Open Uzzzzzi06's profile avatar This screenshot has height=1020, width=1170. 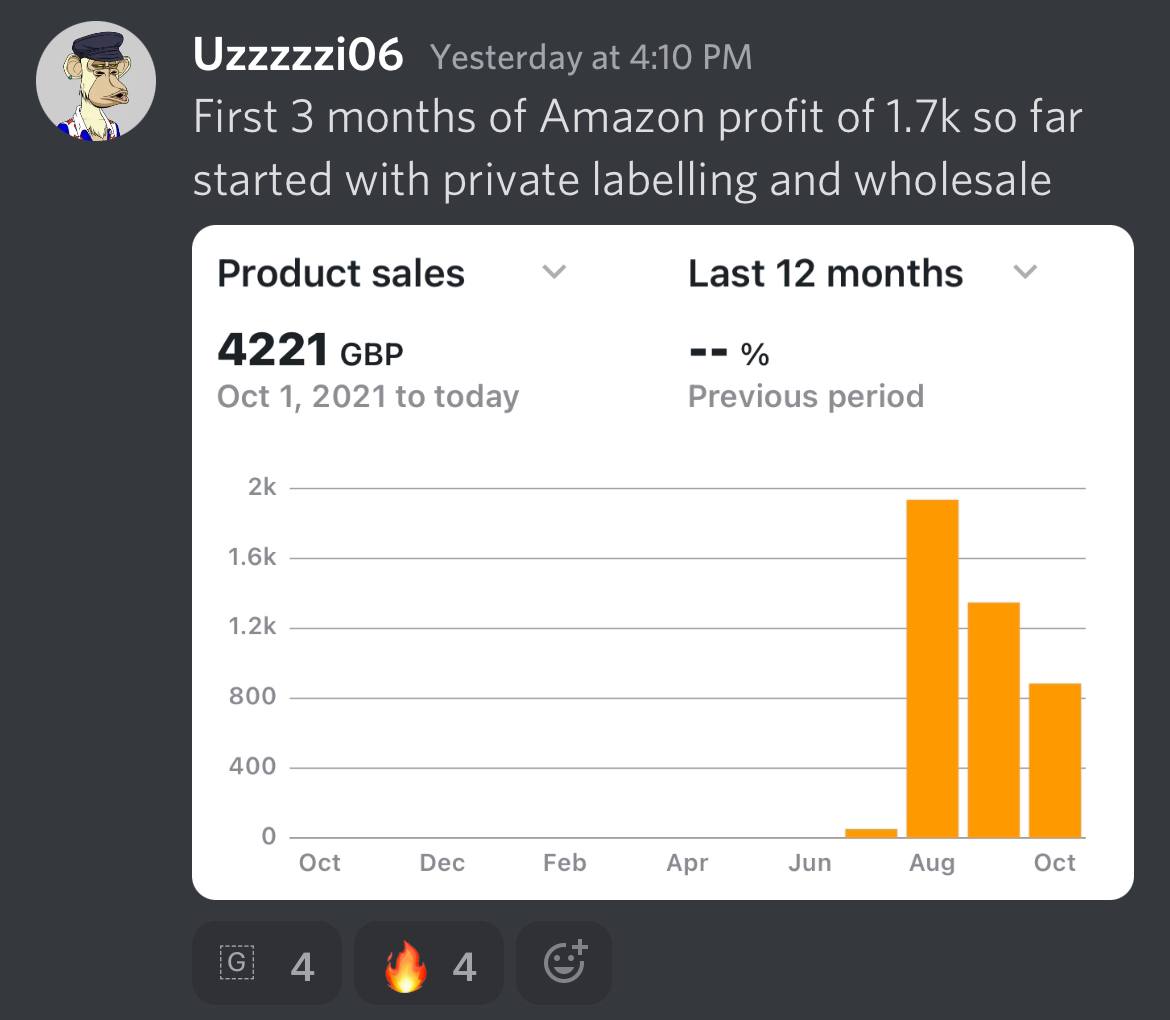tap(96, 81)
